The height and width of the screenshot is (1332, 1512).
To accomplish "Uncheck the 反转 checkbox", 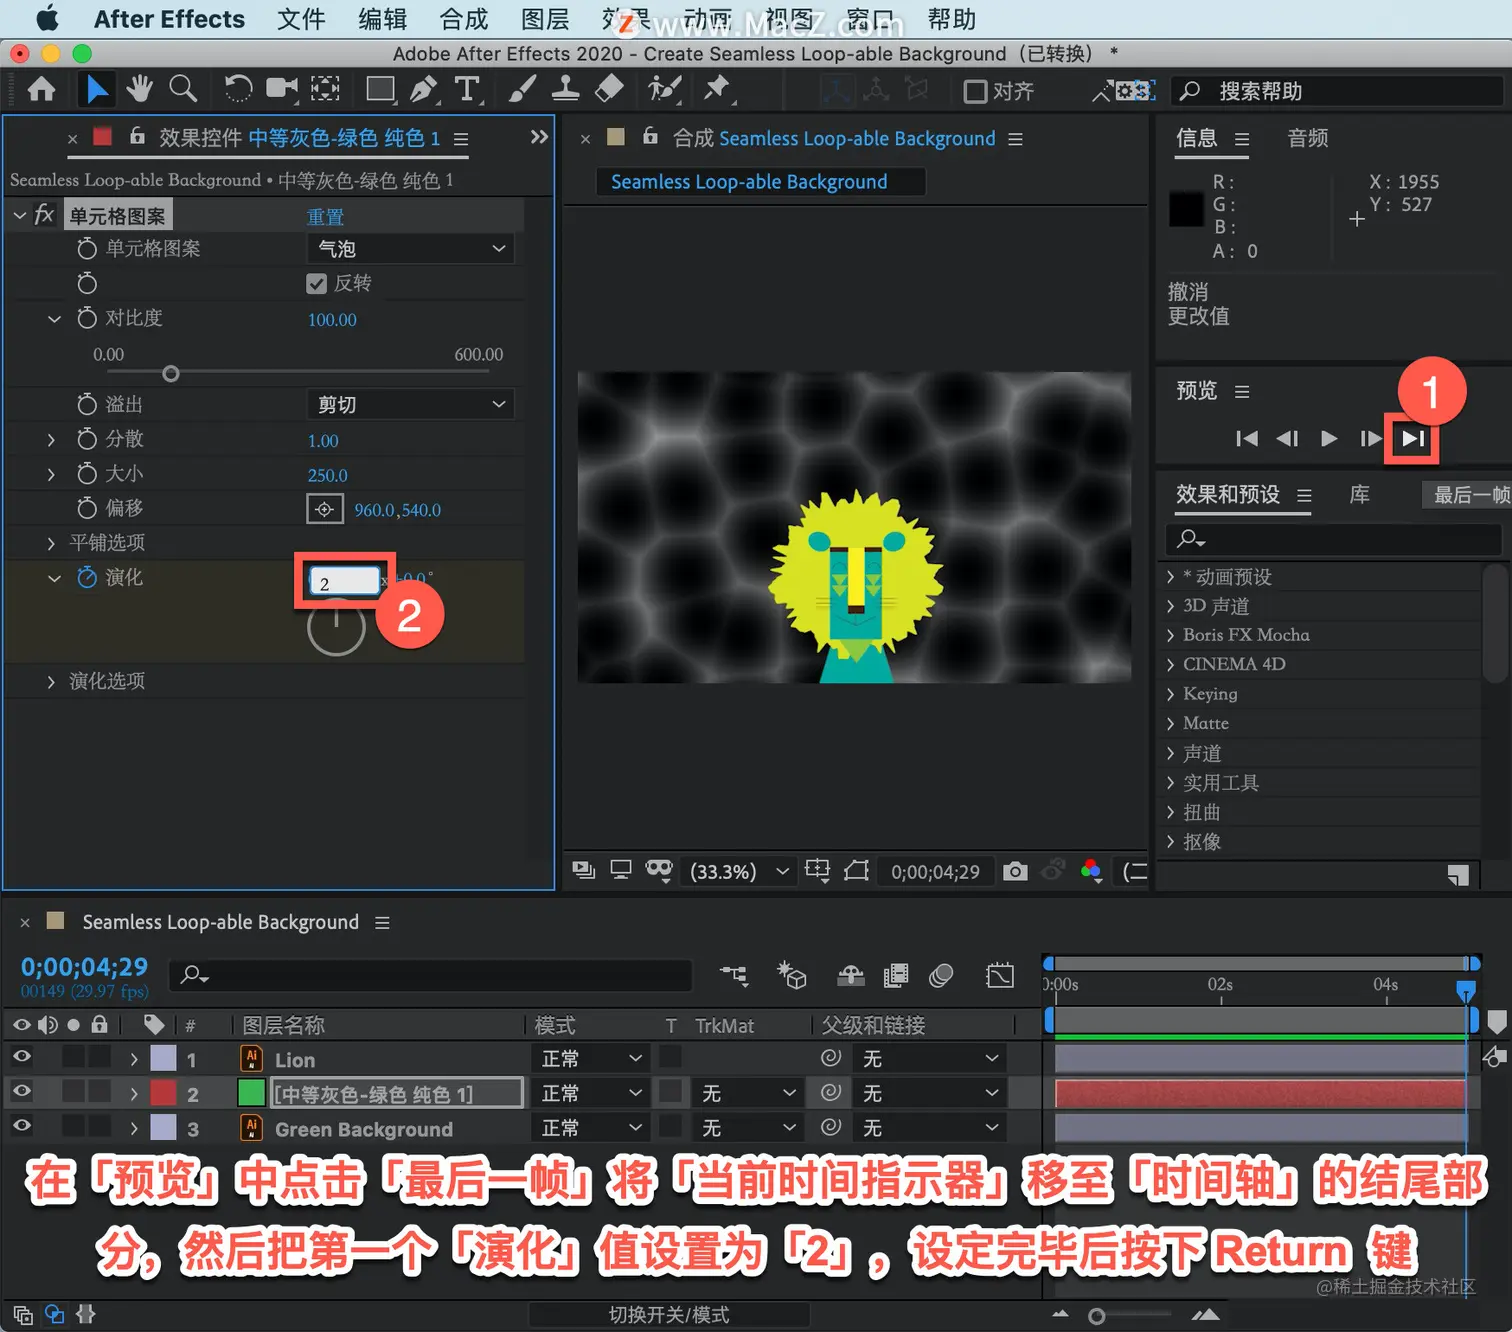I will click(x=316, y=283).
